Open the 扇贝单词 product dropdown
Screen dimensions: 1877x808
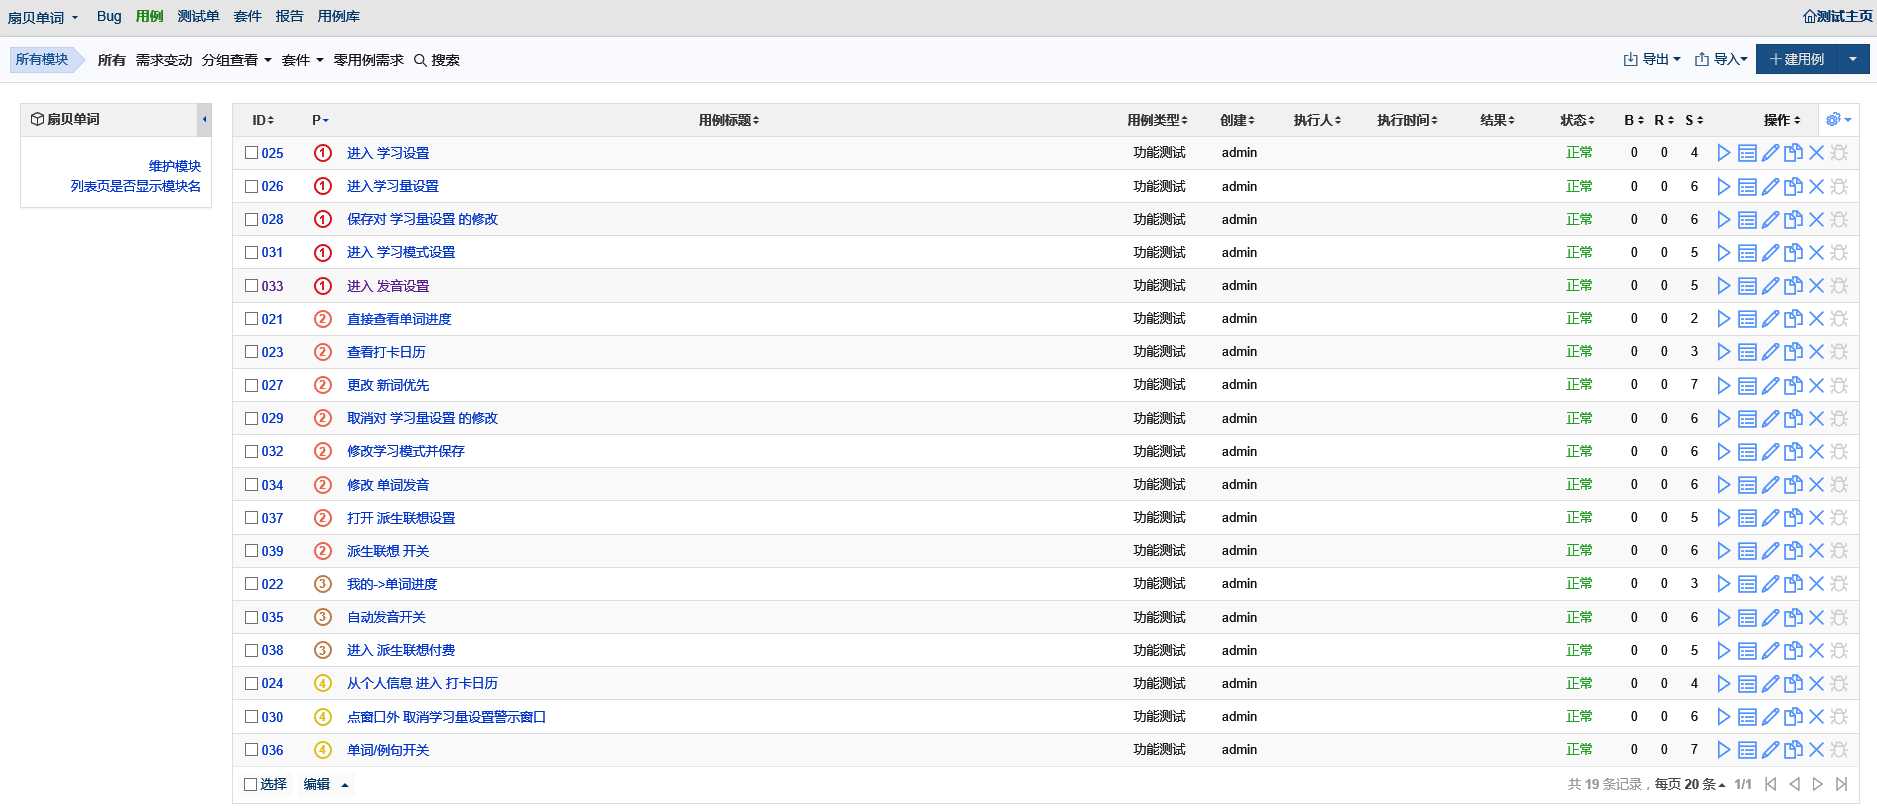[x=42, y=17]
